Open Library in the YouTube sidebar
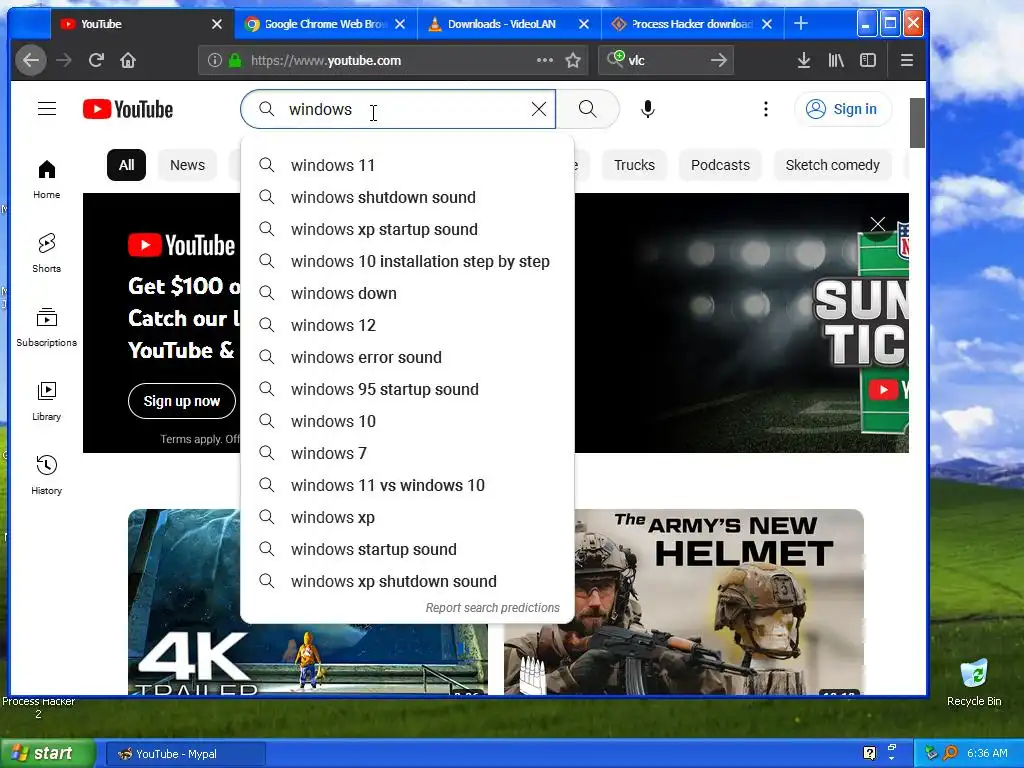 click(x=46, y=401)
